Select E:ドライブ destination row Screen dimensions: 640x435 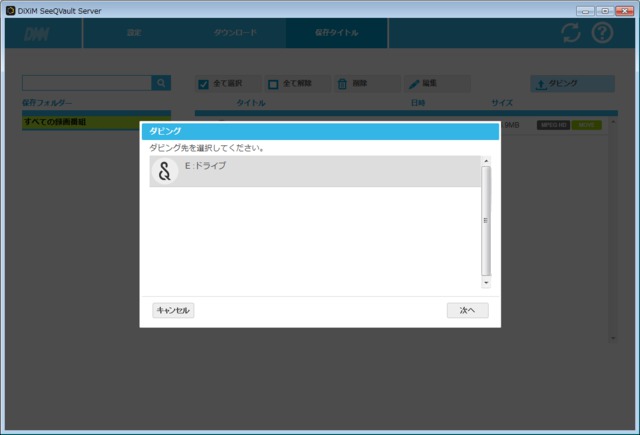315,171
